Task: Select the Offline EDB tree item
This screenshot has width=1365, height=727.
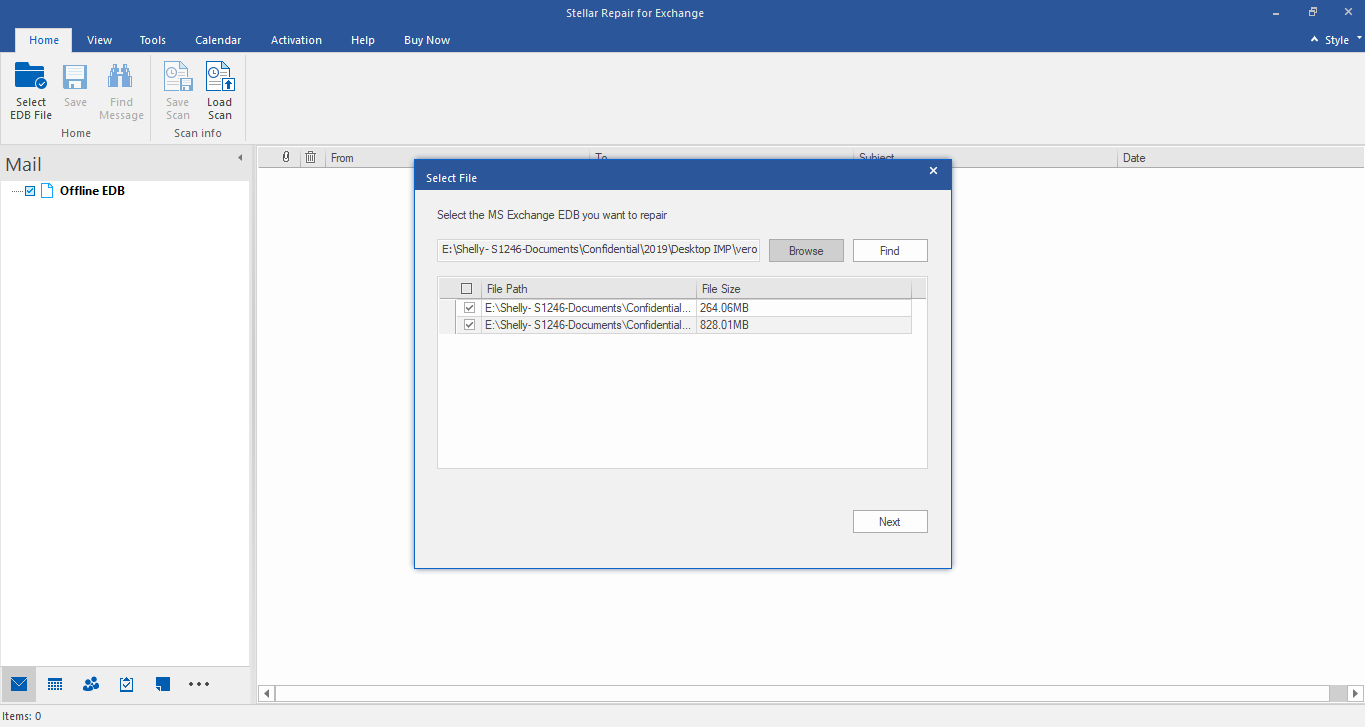Action: (x=92, y=191)
